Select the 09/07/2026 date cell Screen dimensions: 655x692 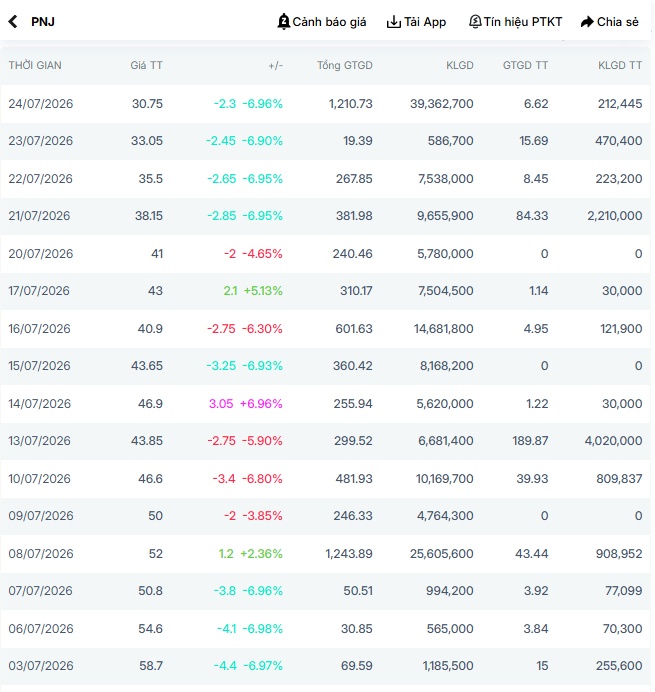pyautogui.click(x=41, y=516)
